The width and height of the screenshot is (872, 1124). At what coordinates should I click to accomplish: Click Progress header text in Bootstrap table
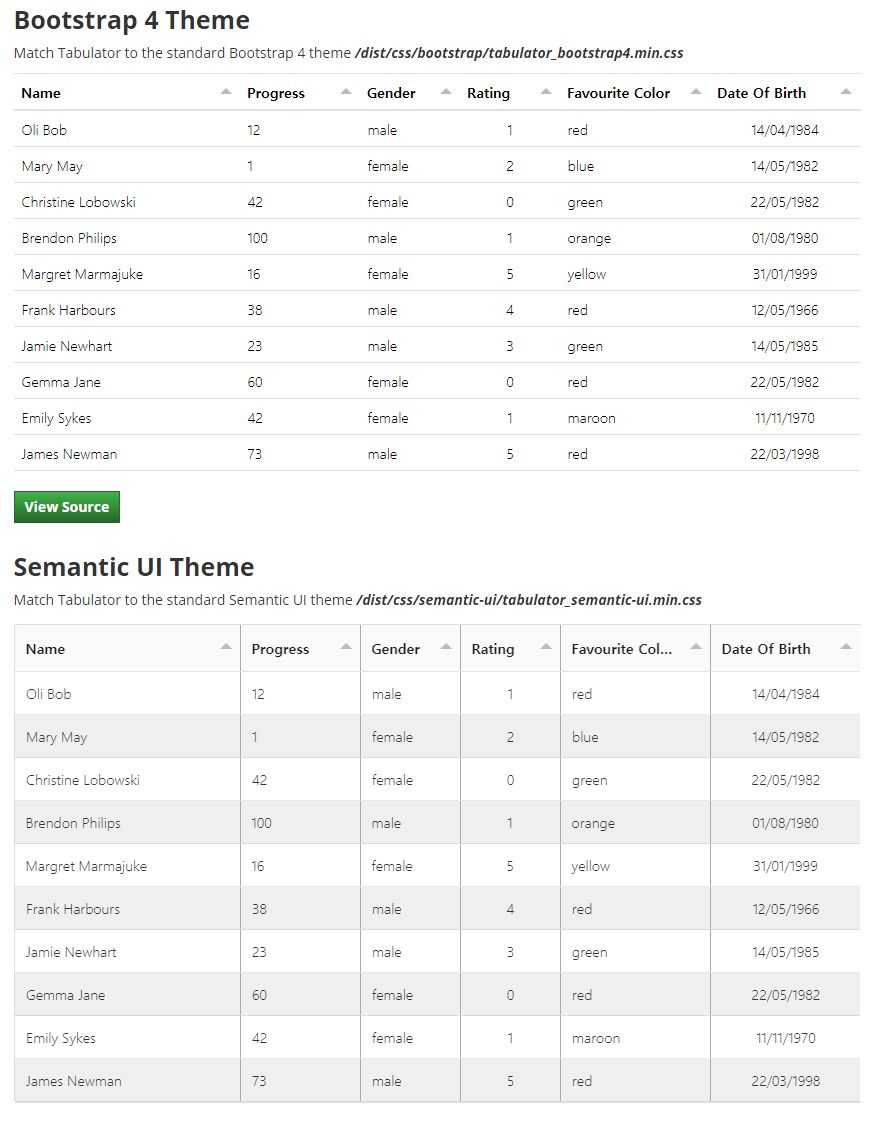[x=276, y=93]
